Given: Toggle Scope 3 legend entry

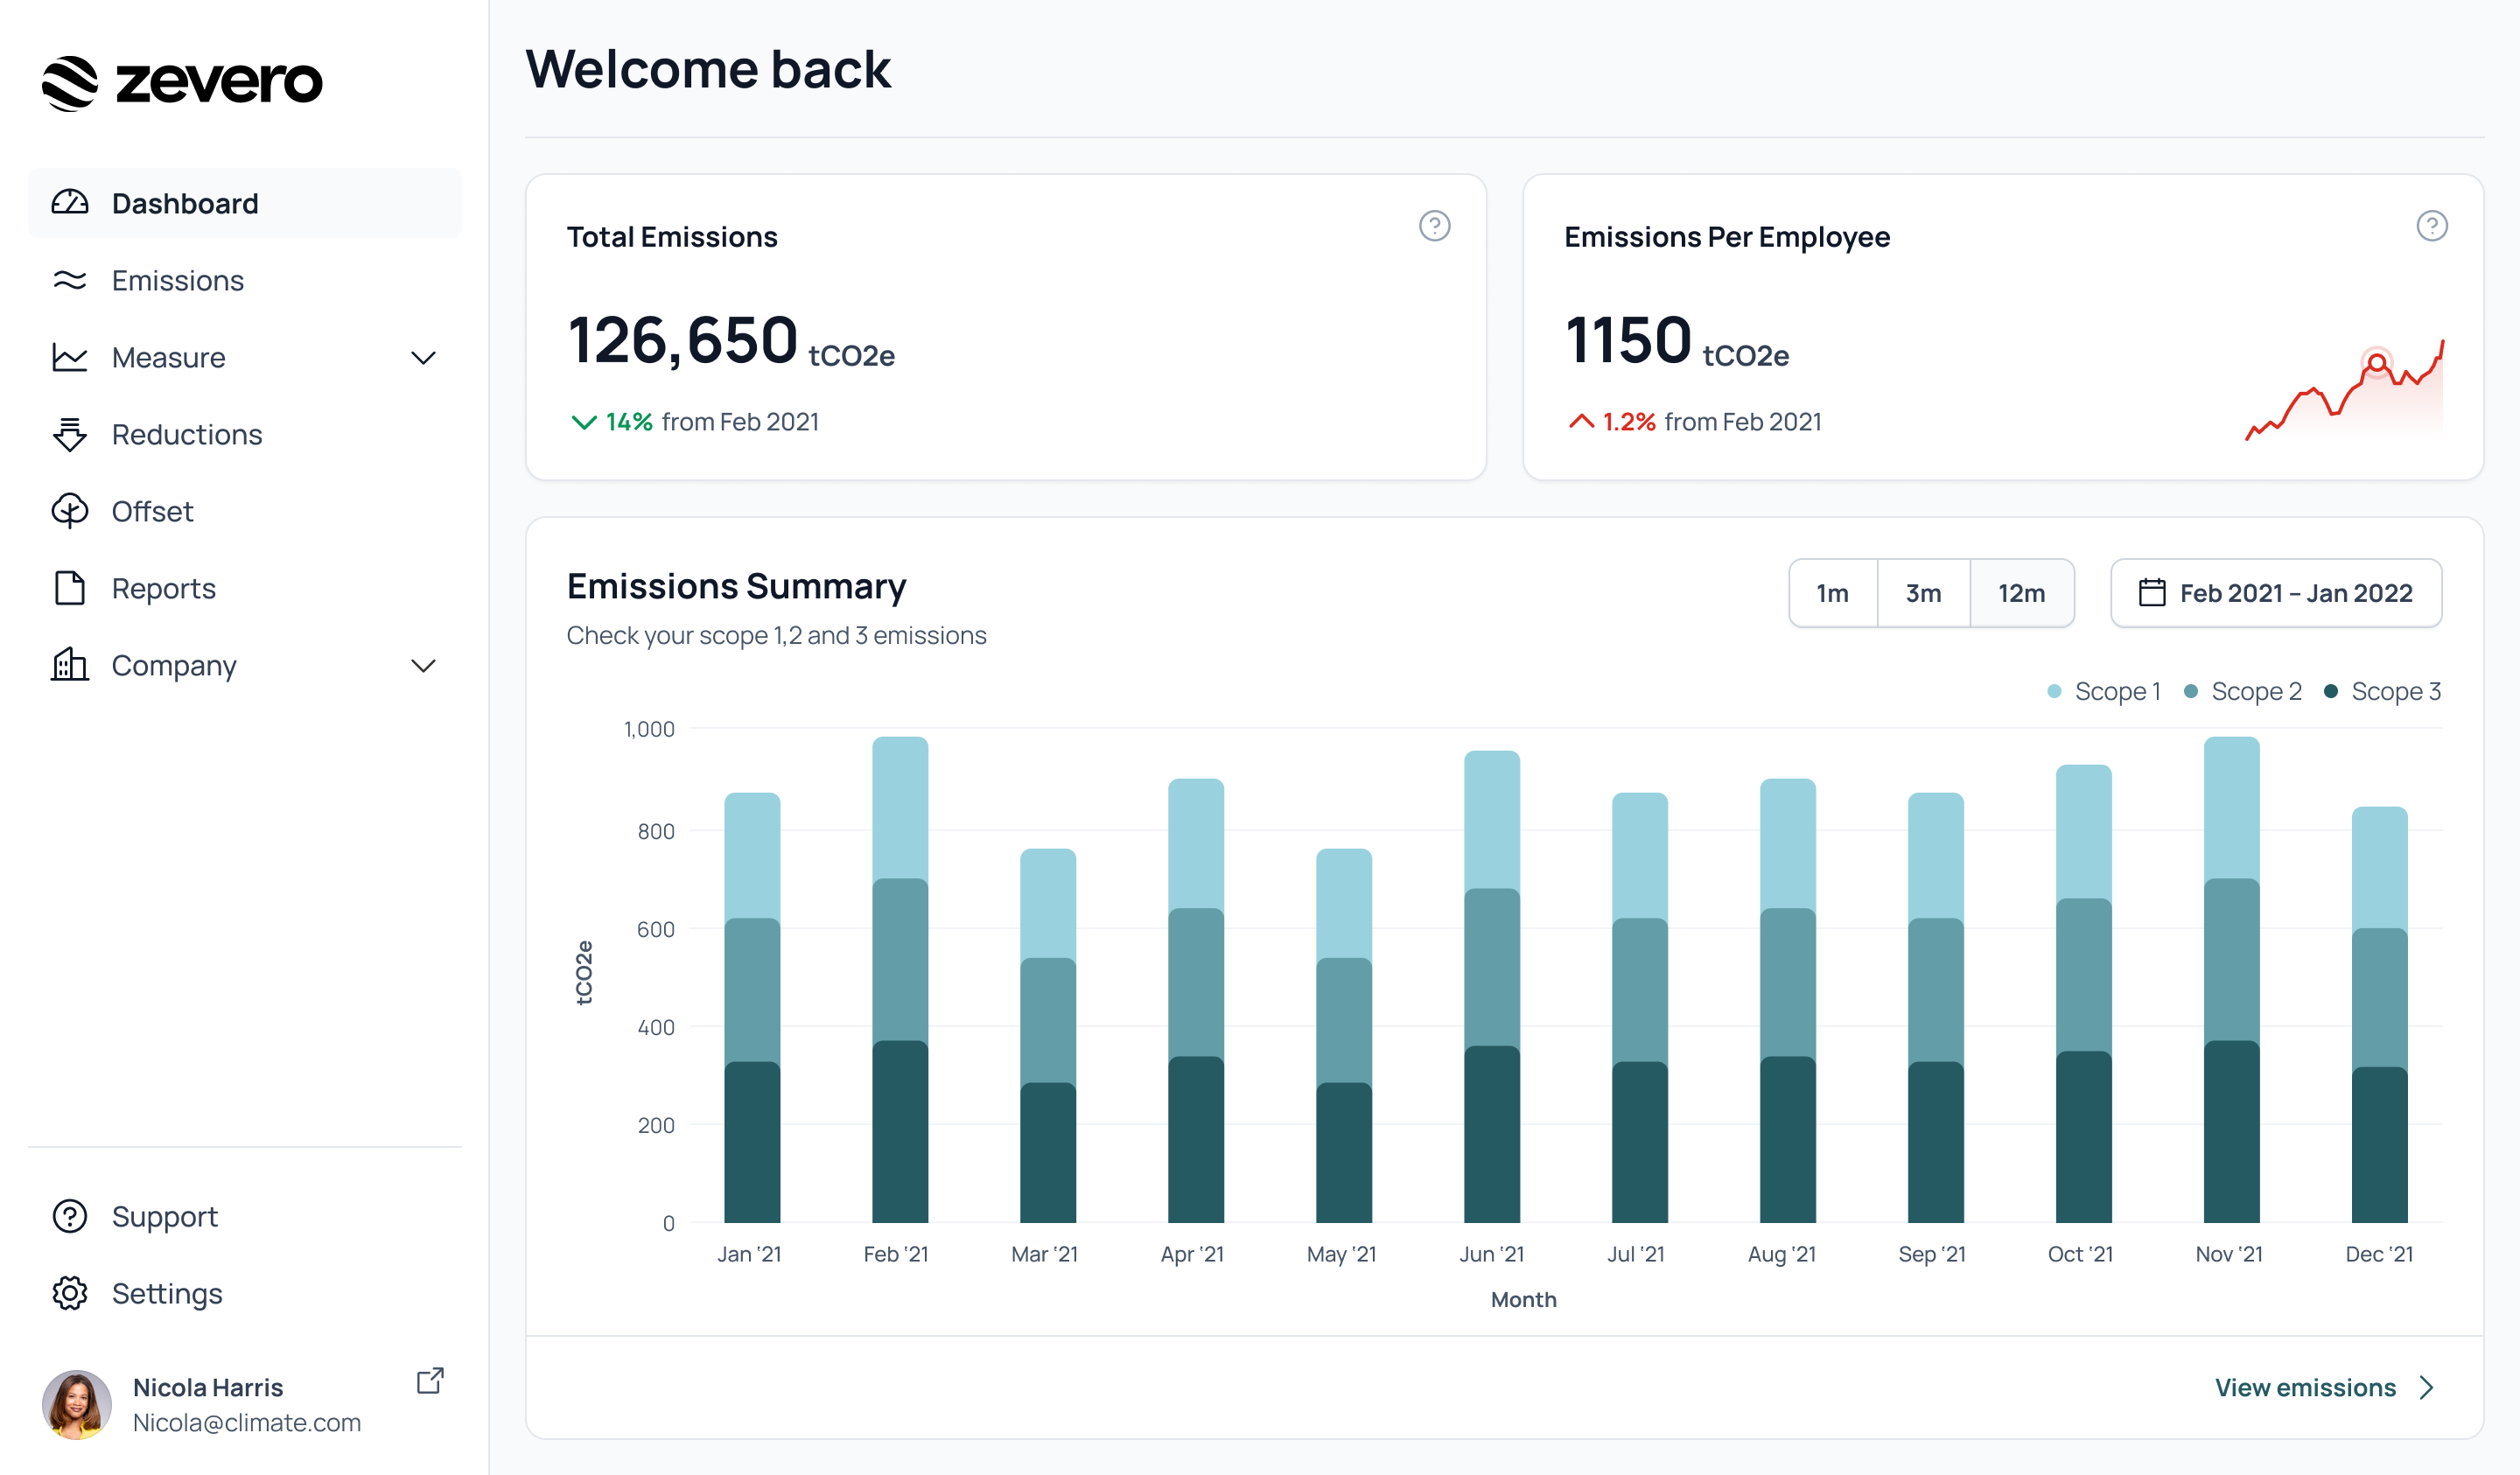Looking at the screenshot, I should point(2382,691).
